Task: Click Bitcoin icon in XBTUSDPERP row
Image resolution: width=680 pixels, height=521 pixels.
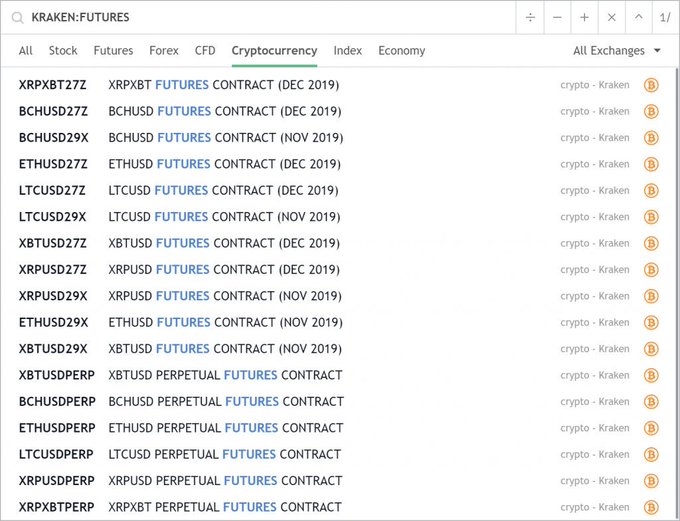Action: point(651,375)
